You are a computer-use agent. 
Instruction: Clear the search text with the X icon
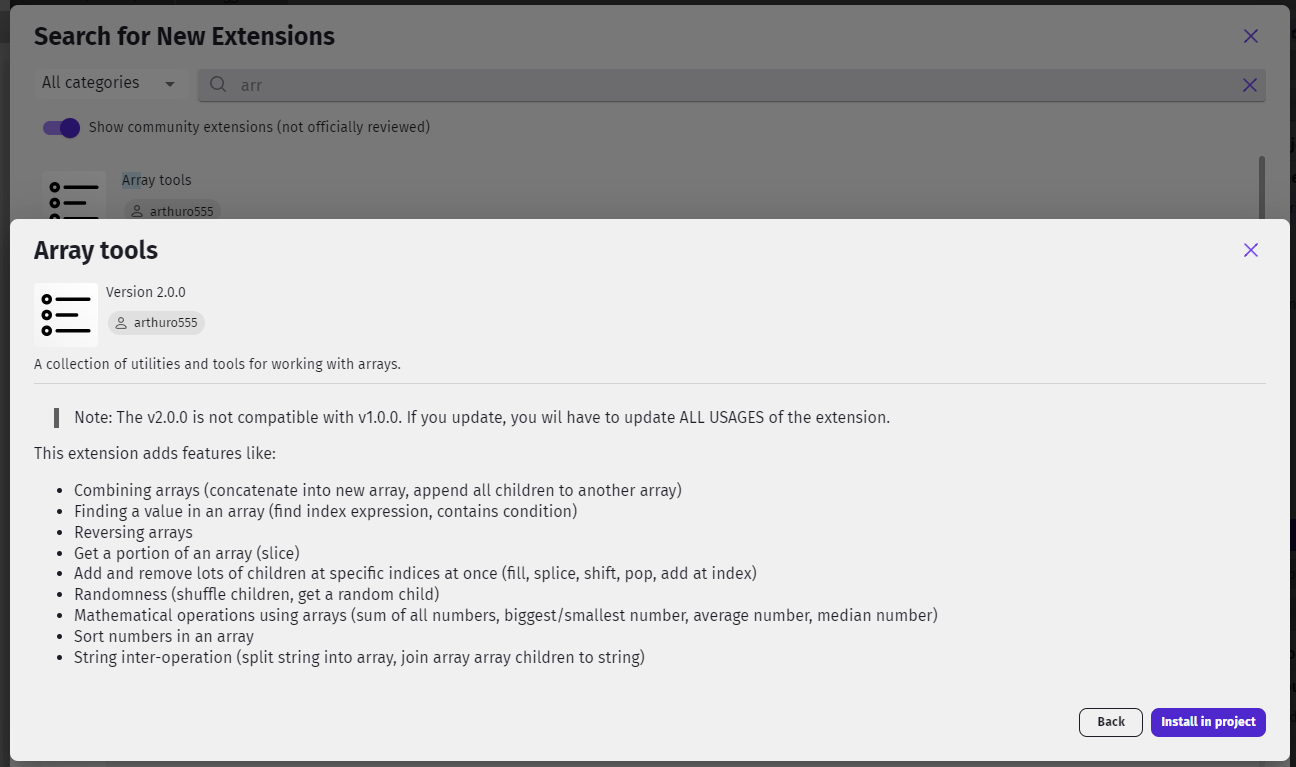coord(1249,85)
